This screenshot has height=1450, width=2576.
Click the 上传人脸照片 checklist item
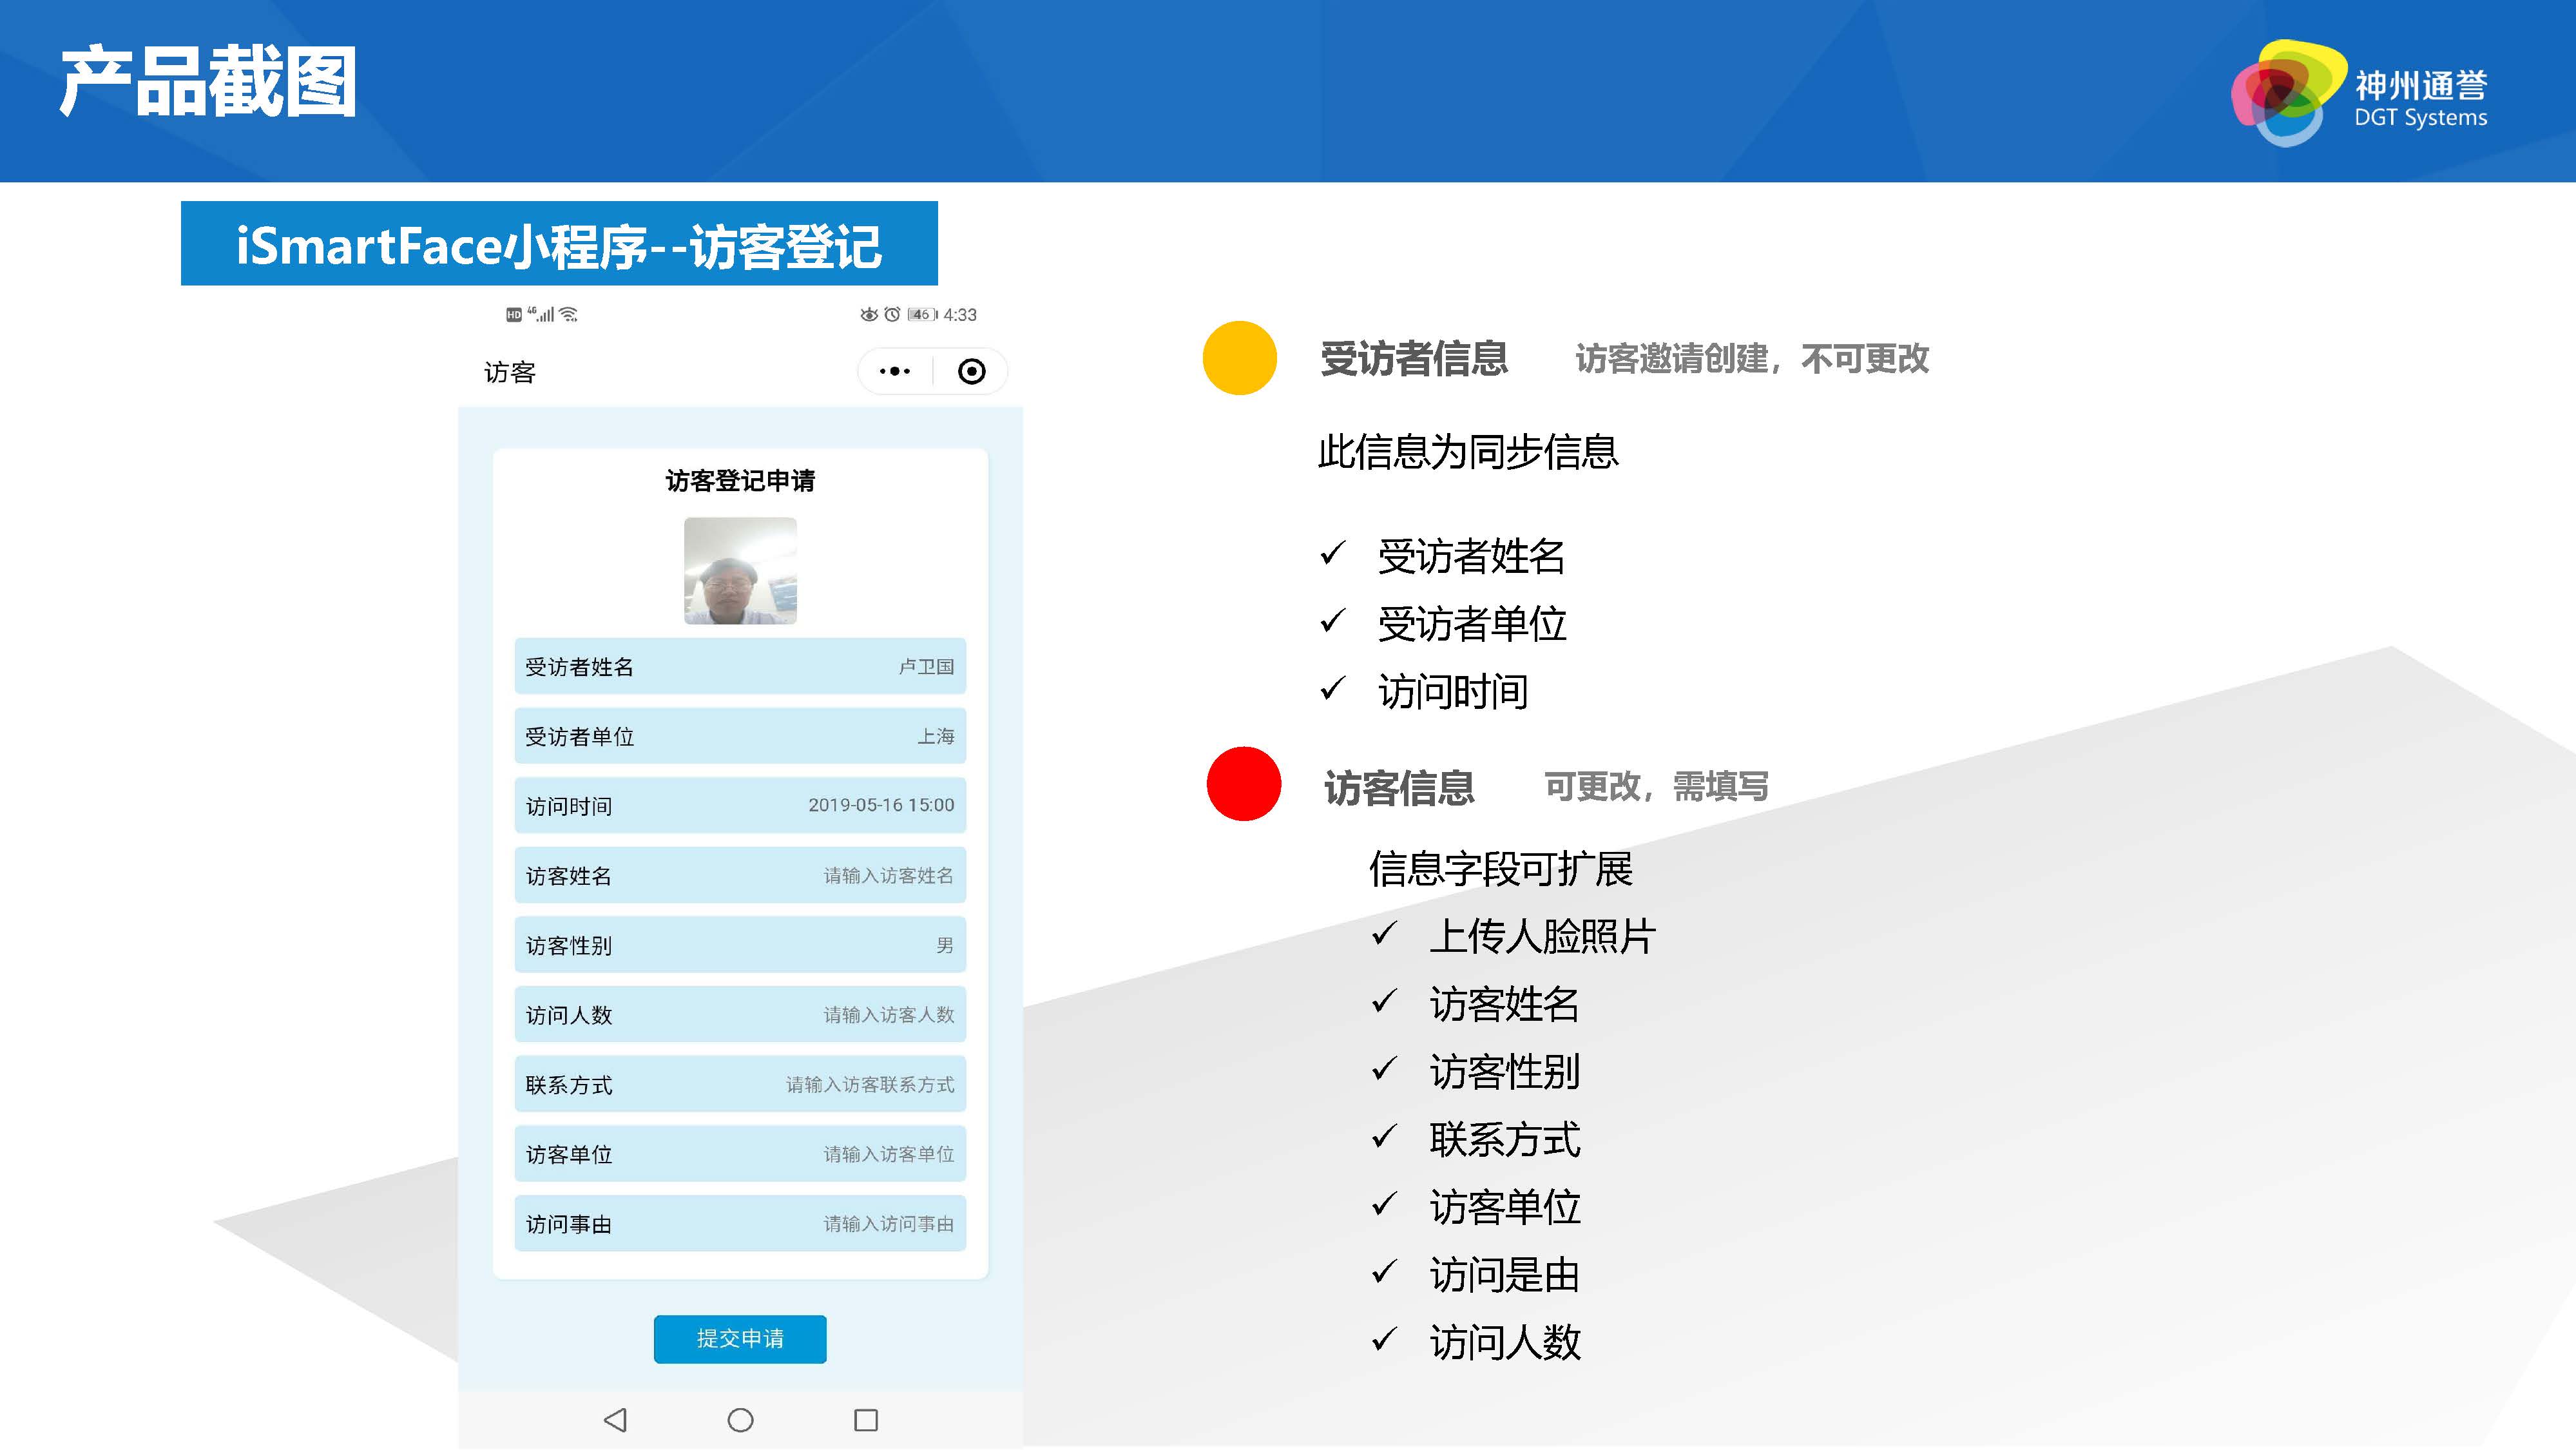tap(1543, 936)
